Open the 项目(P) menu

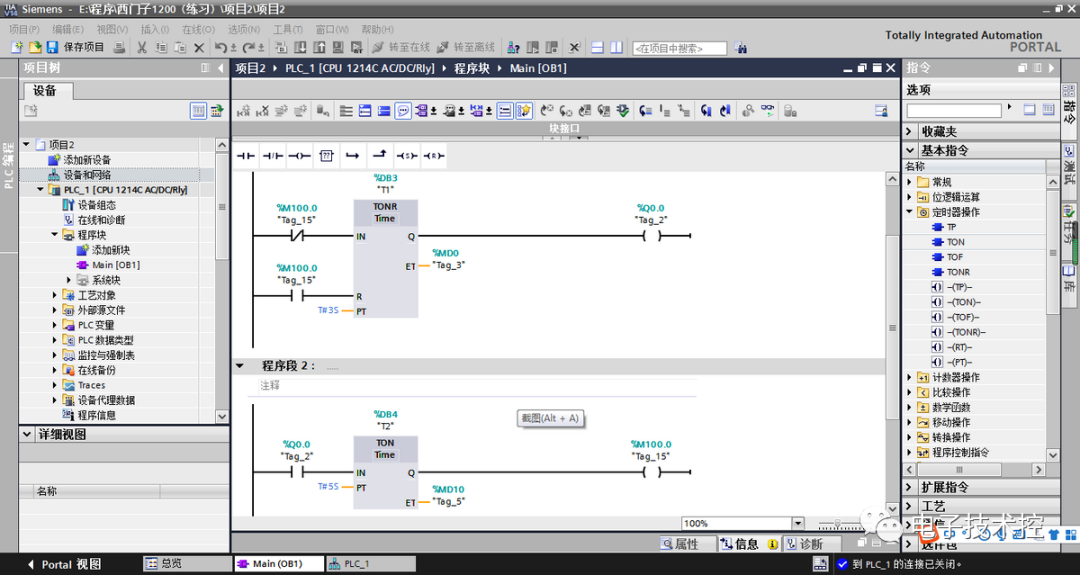(24, 29)
